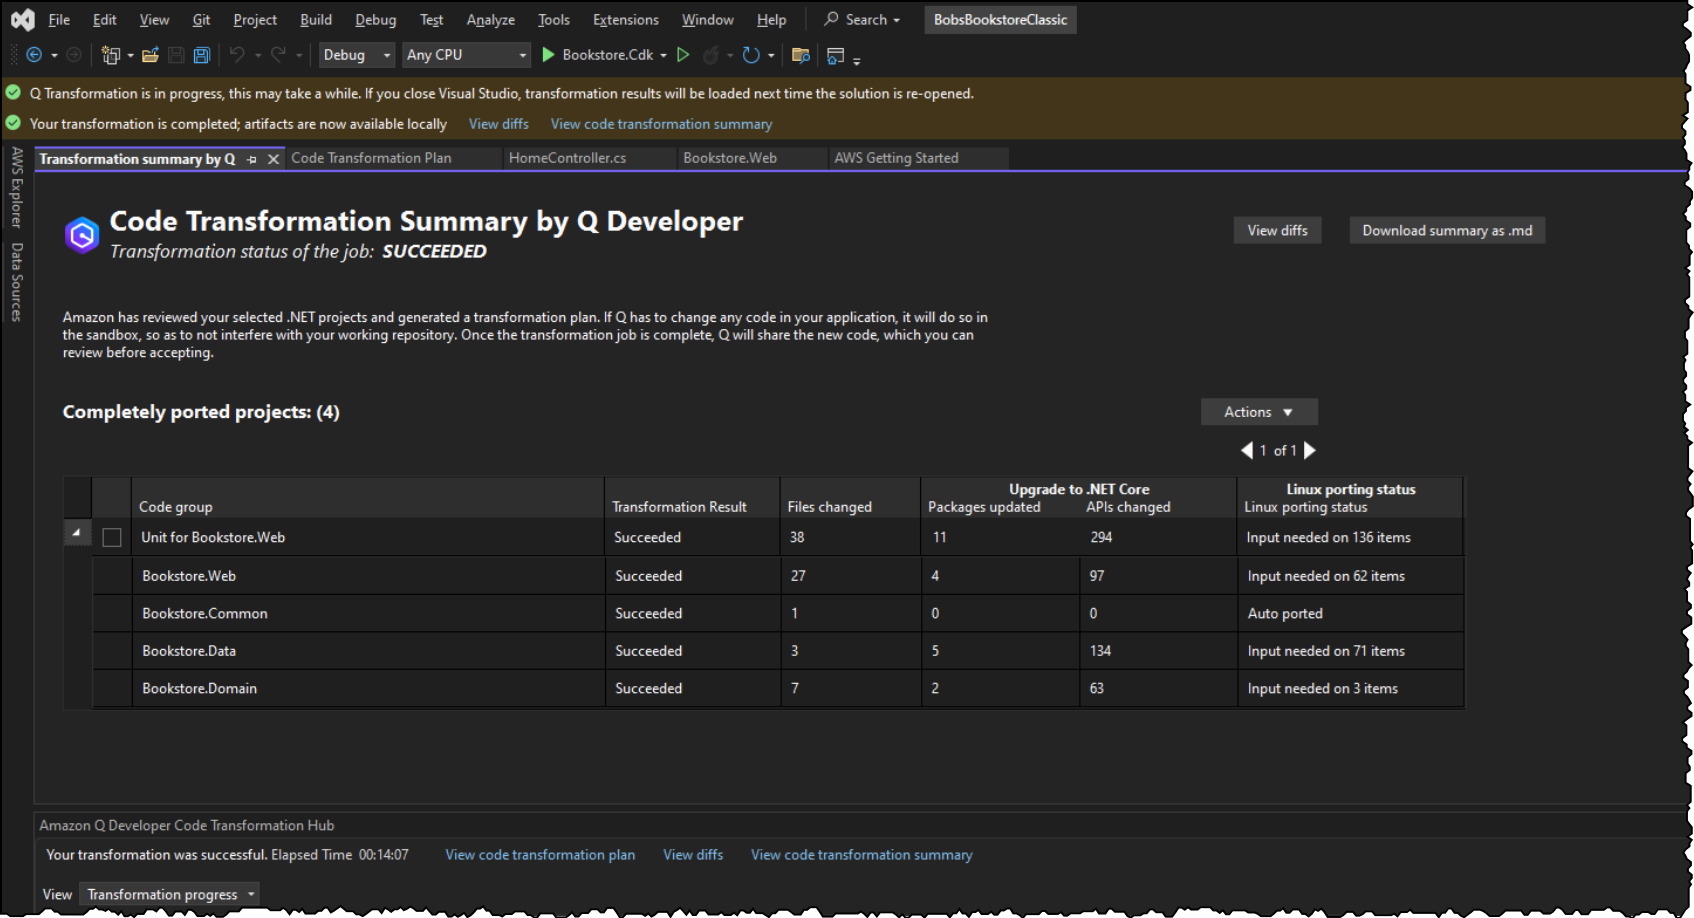Check the checkbox beside Unit for Bookstore.Web
This screenshot has height=918, width=1694.
pos(111,537)
